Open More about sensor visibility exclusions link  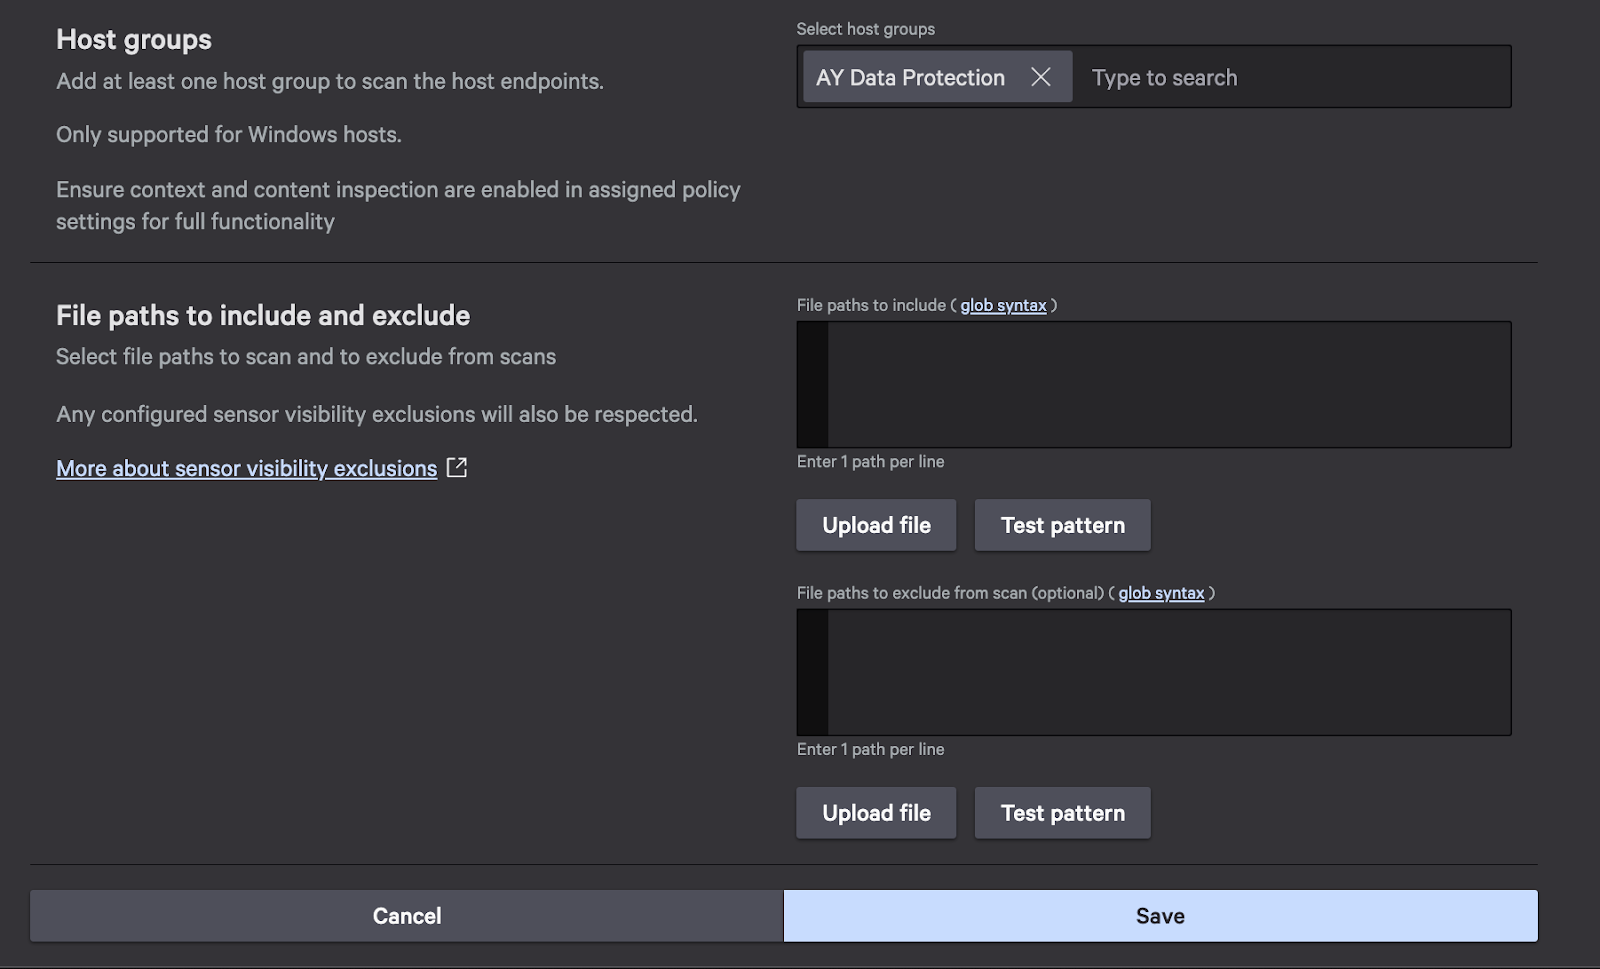point(246,468)
